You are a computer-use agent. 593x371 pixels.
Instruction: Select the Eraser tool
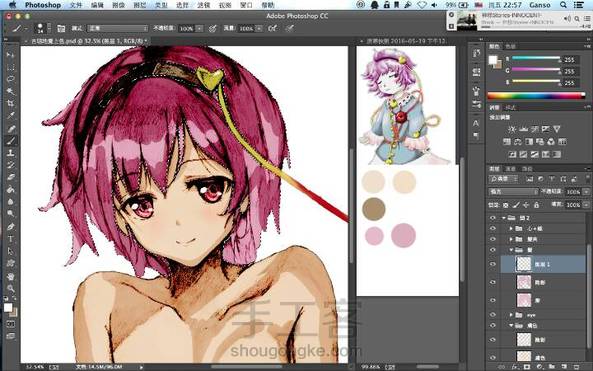(11, 177)
